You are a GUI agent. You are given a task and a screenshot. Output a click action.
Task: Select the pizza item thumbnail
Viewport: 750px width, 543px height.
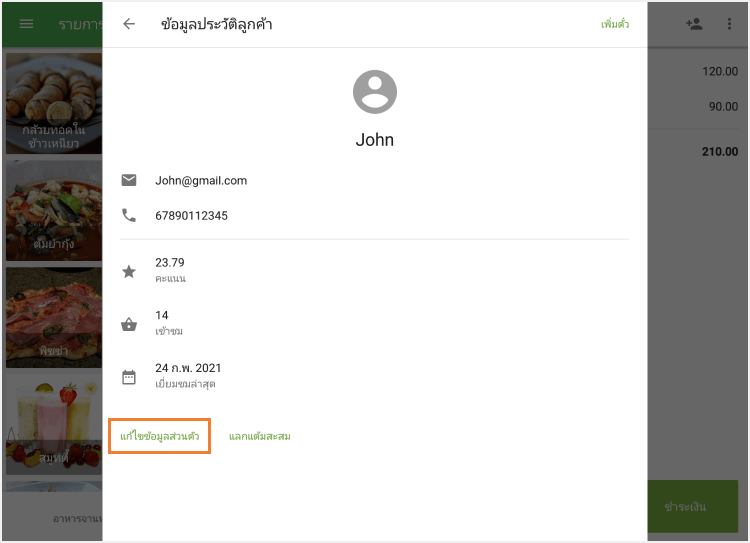54,318
